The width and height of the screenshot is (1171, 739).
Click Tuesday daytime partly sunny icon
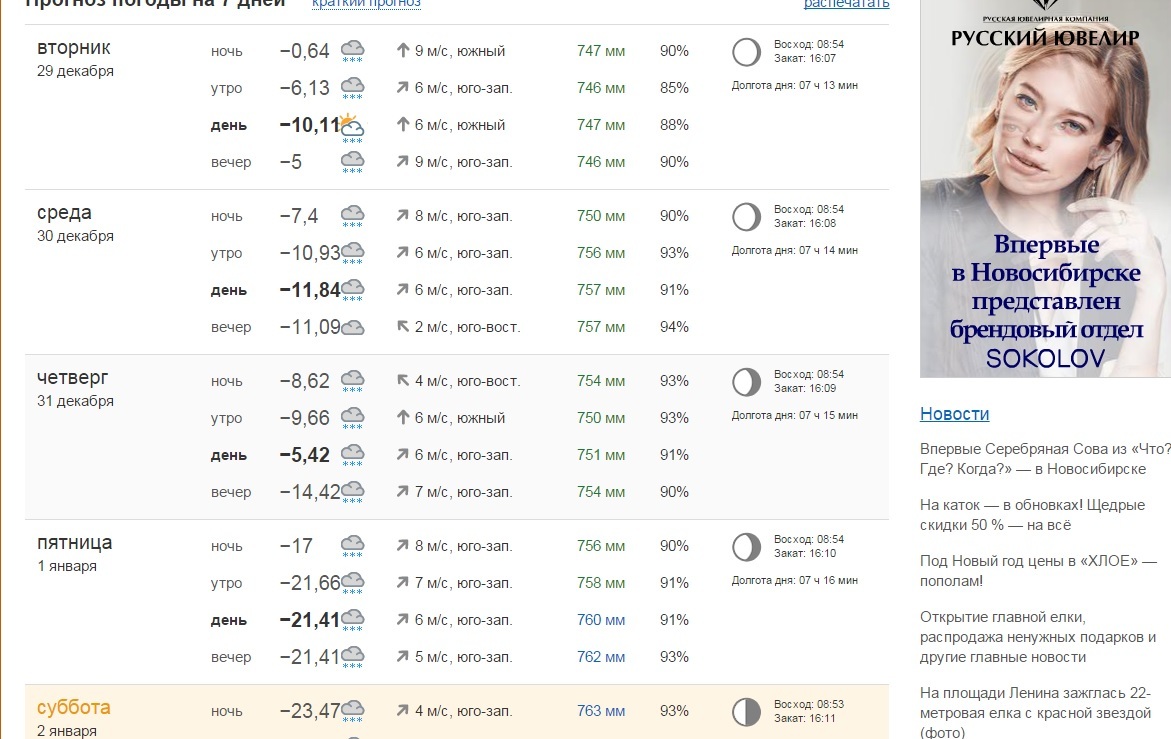pyautogui.click(x=351, y=127)
